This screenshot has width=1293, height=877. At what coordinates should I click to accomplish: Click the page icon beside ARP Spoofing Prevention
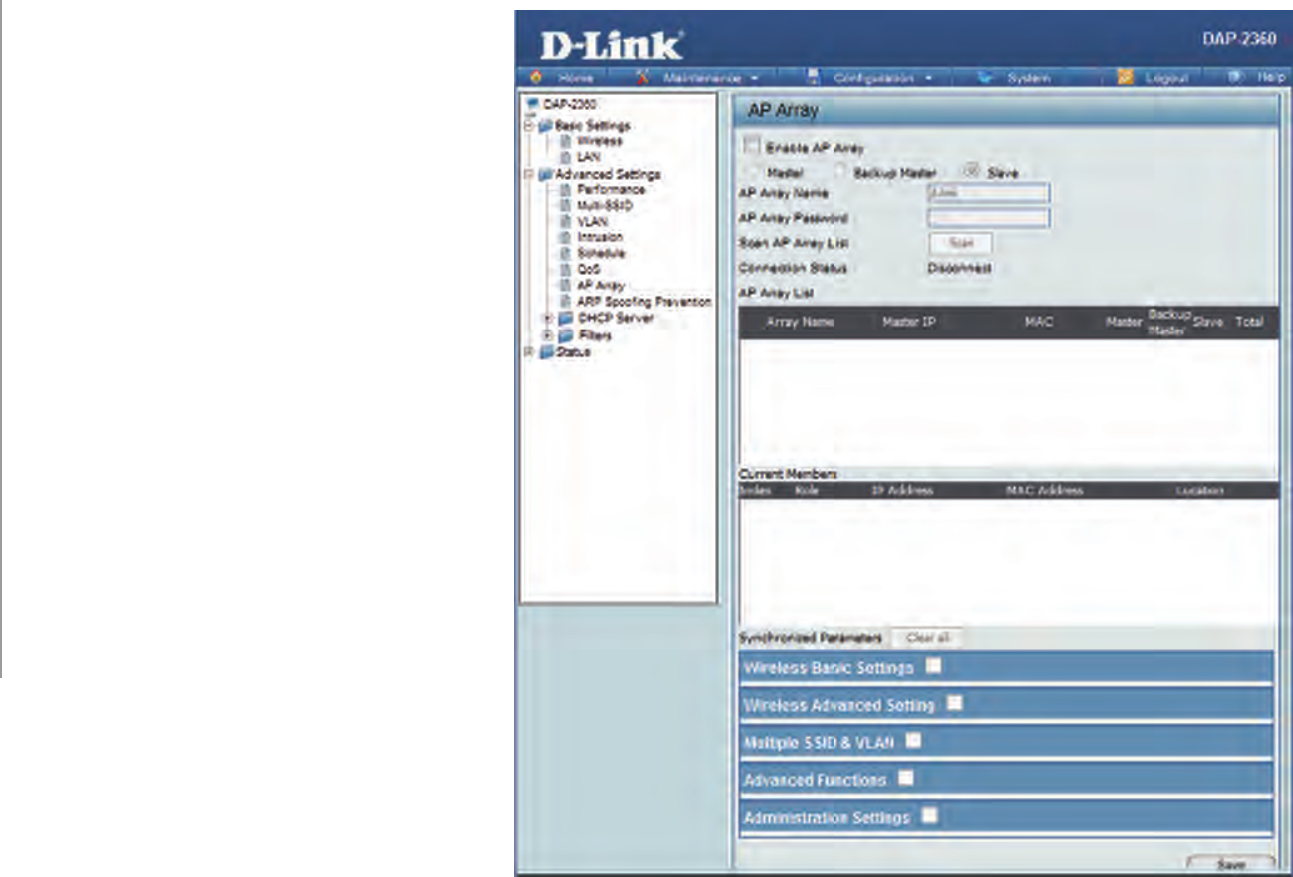point(565,302)
